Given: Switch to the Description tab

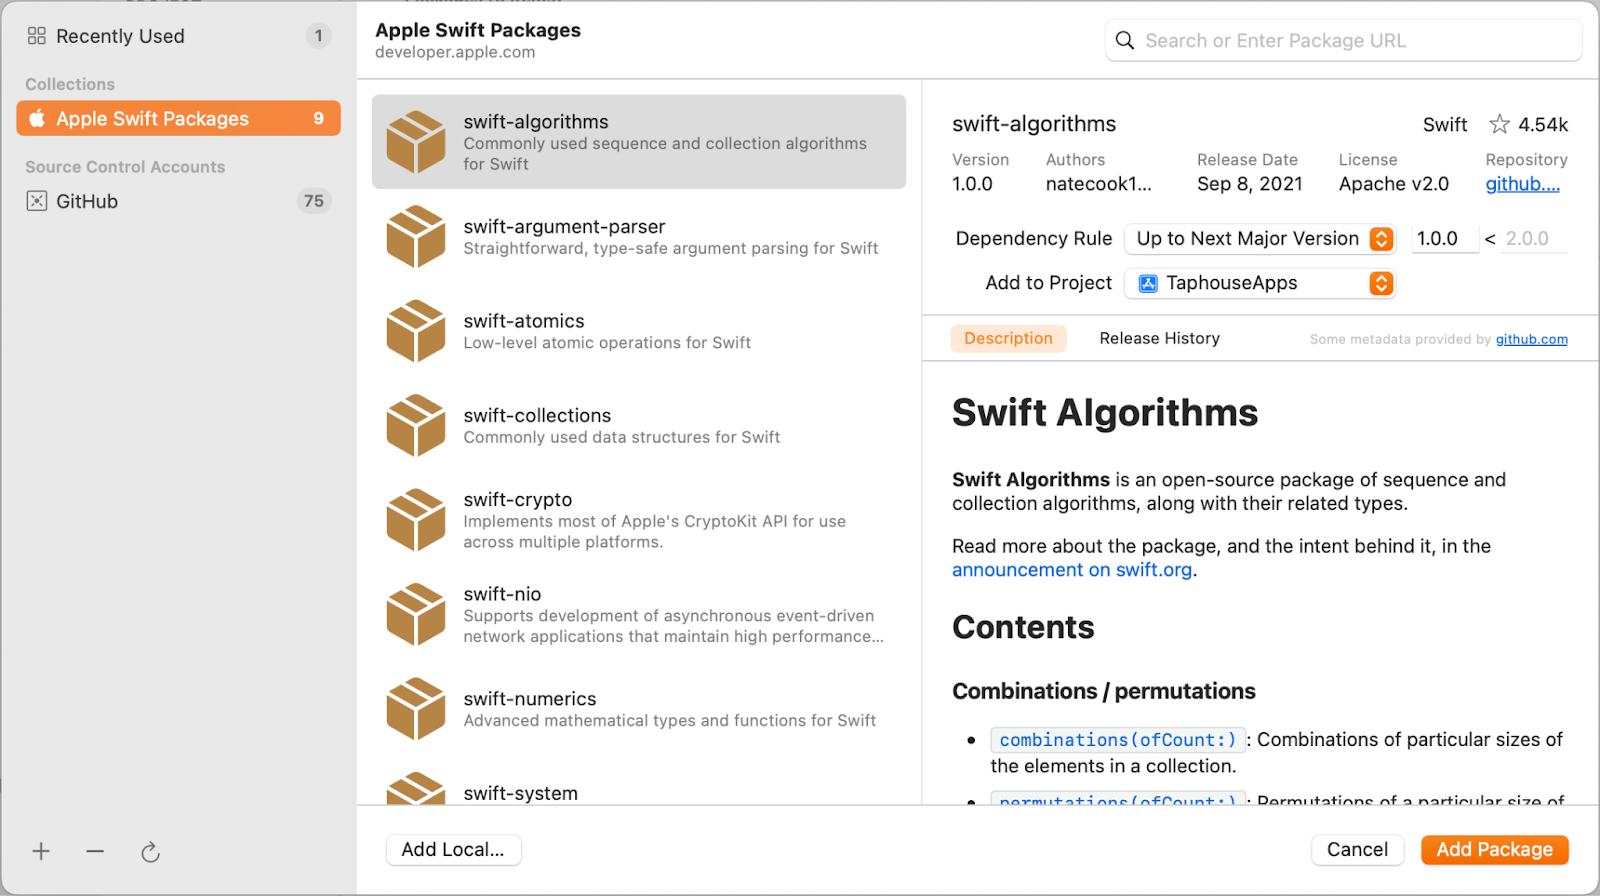Looking at the screenshot, I should [x=1008, y=338].
